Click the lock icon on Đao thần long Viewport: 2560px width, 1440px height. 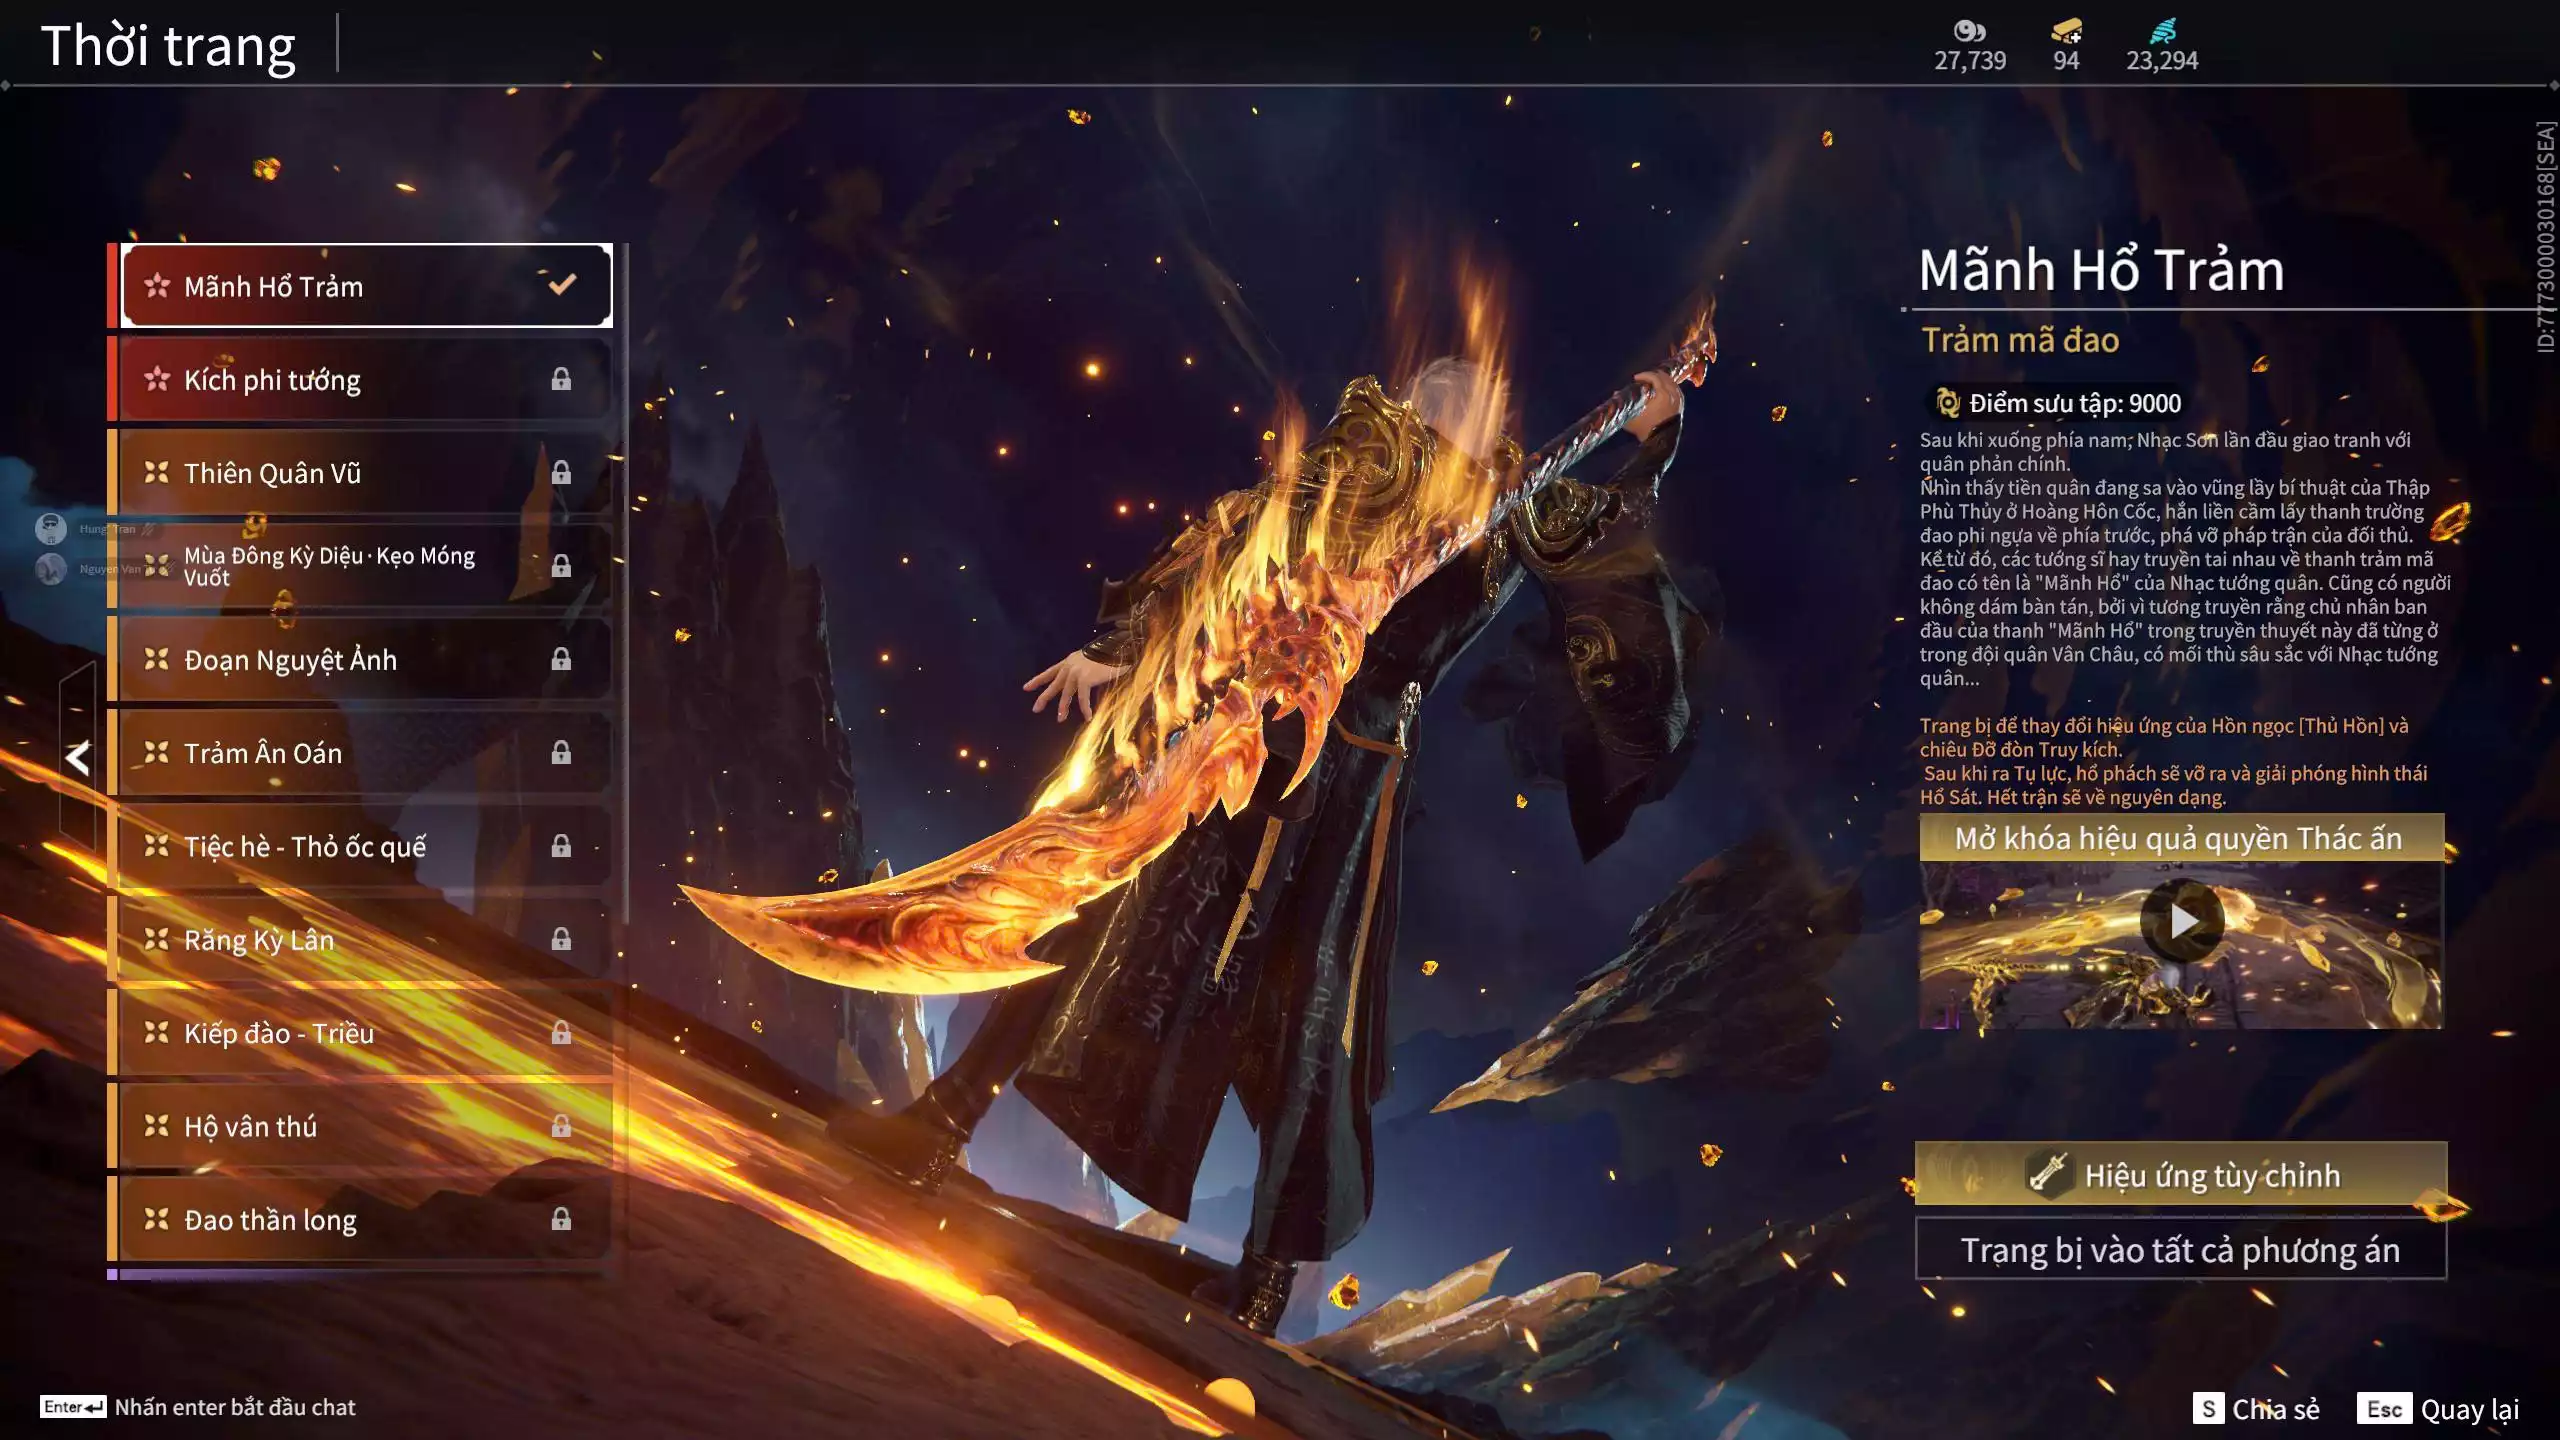[x=561, y=1218]
